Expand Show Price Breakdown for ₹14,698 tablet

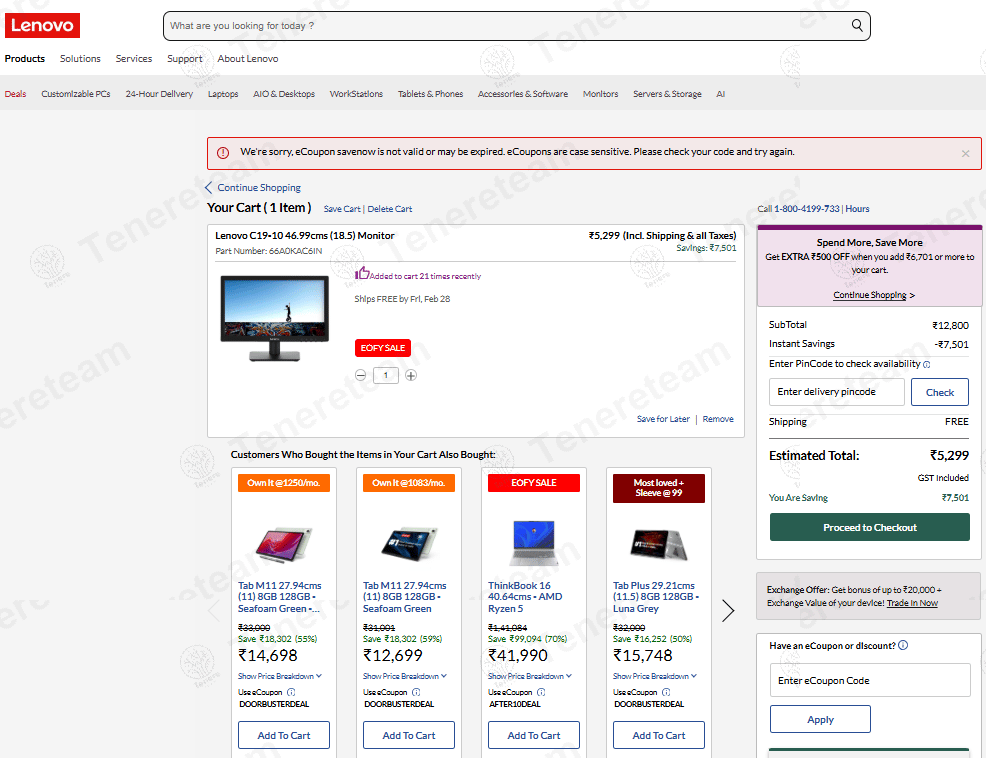(x=280, y=676)
